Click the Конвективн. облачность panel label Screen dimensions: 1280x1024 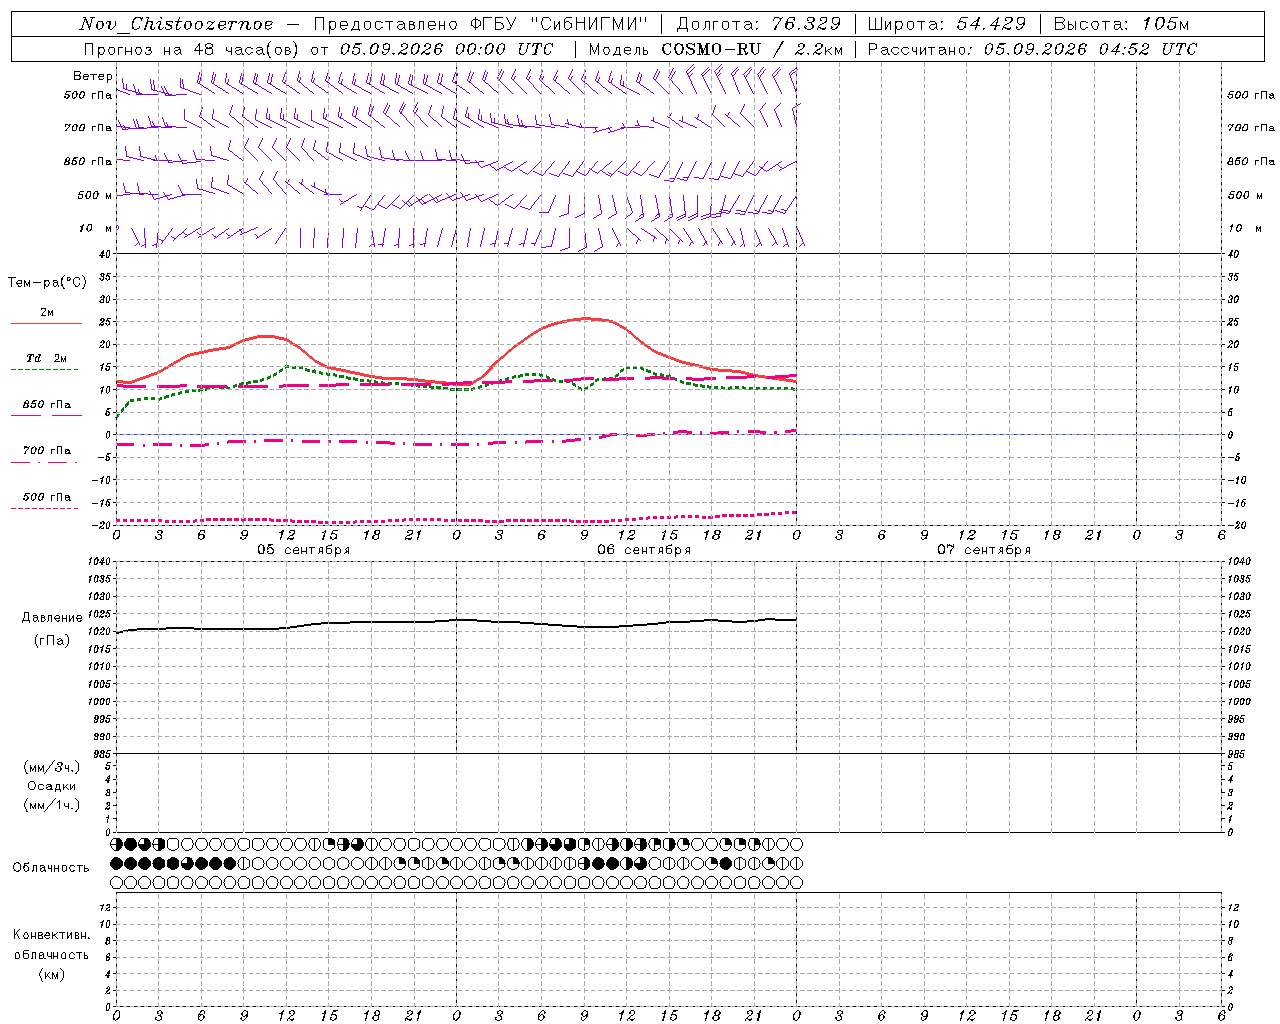51,954
